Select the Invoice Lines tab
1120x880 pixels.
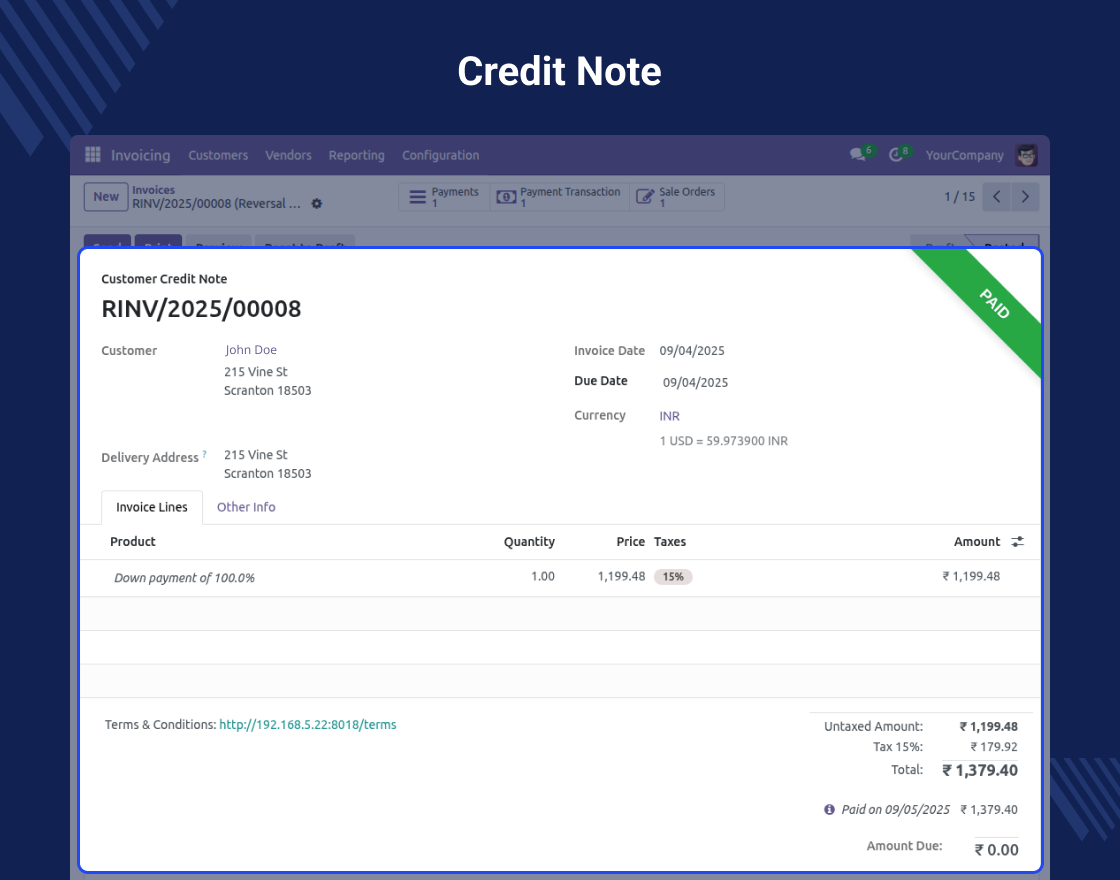coord(151,507)
